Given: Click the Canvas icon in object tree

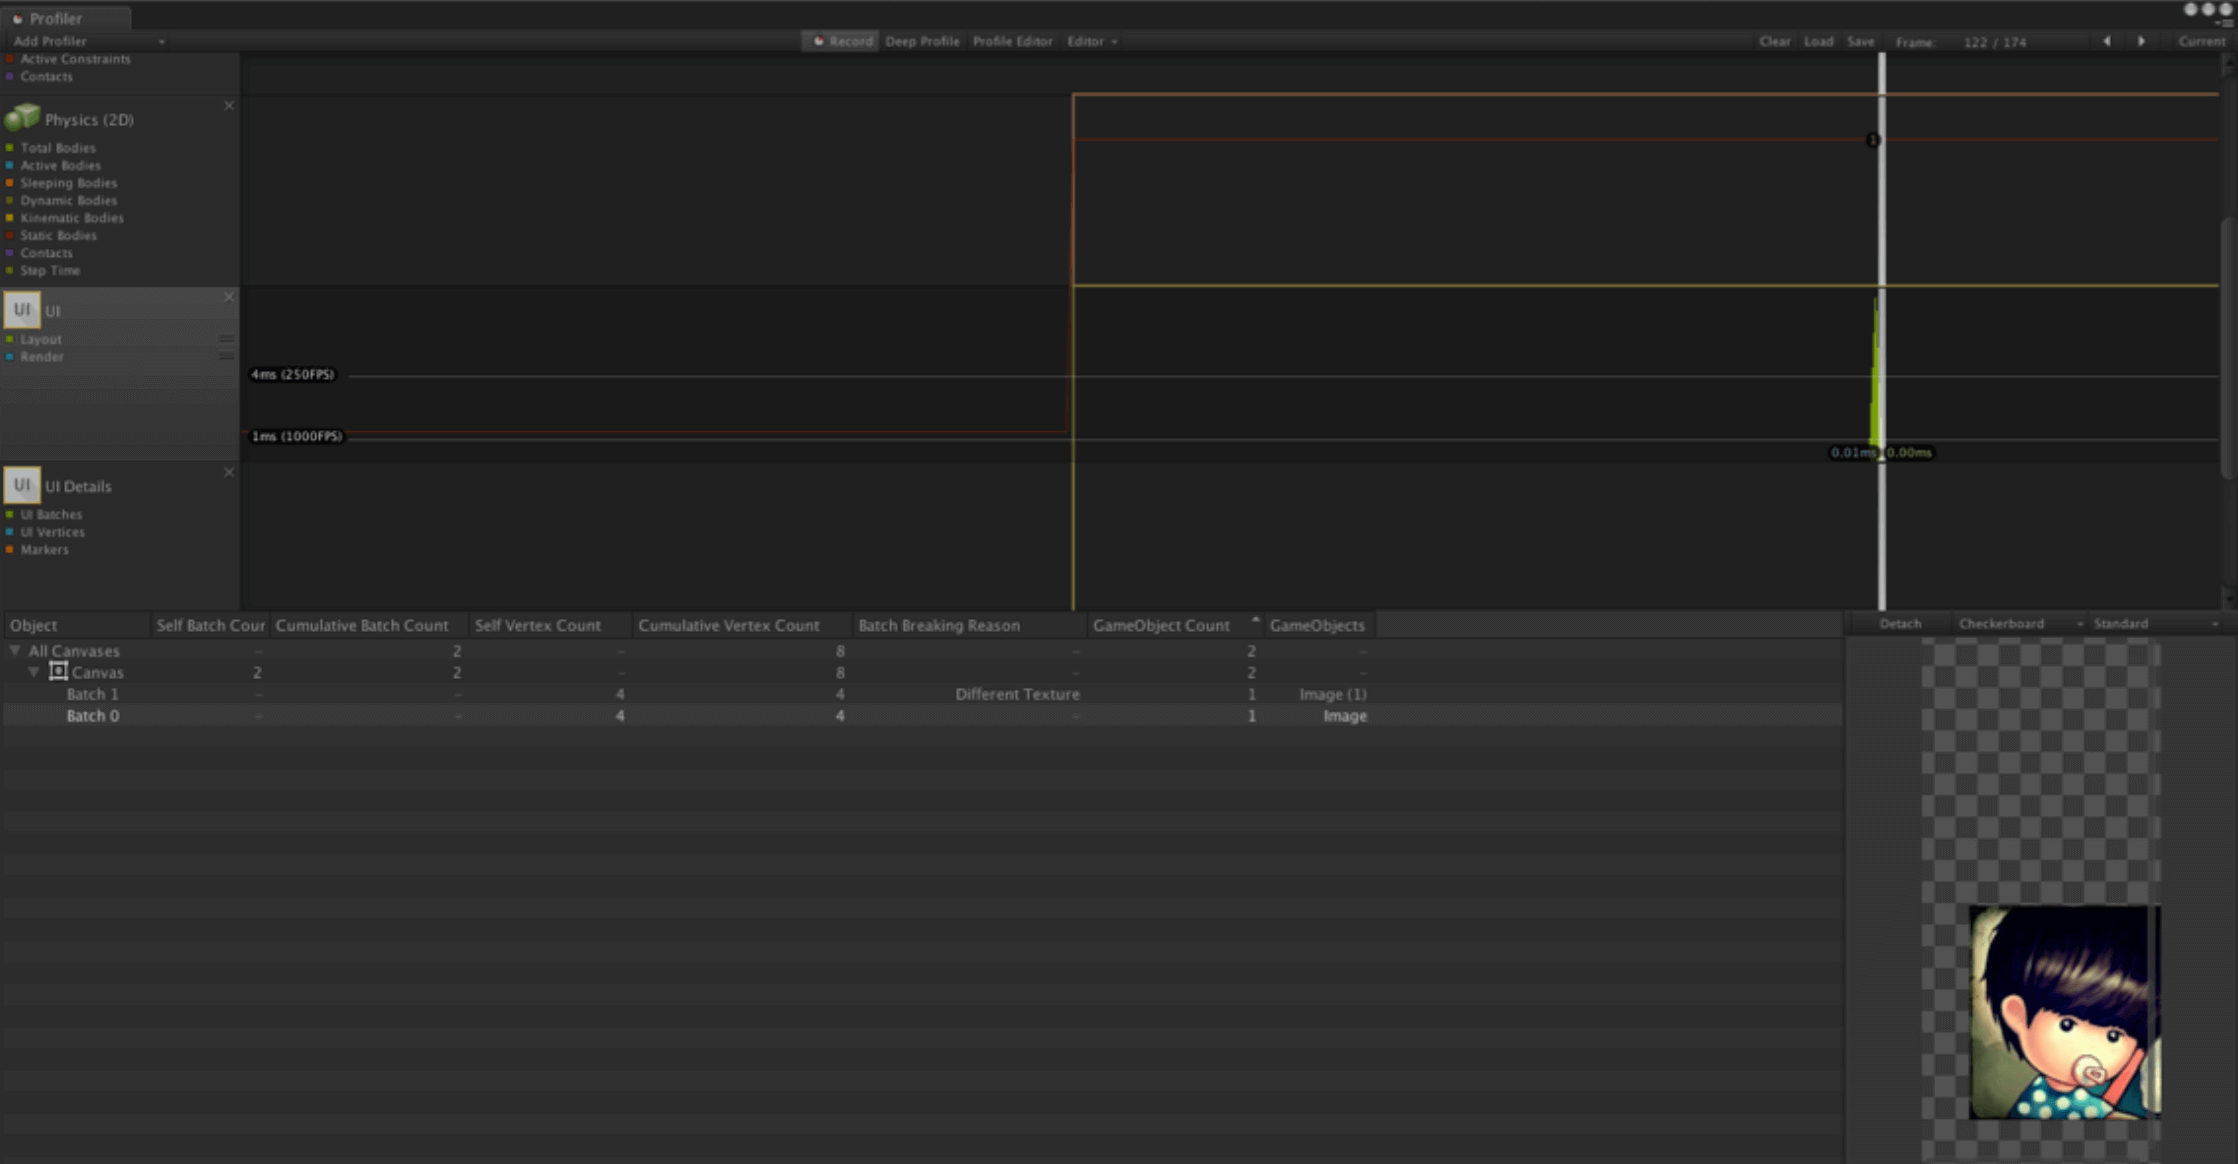Looking at the screenshot, I should [x=59, y=672].
